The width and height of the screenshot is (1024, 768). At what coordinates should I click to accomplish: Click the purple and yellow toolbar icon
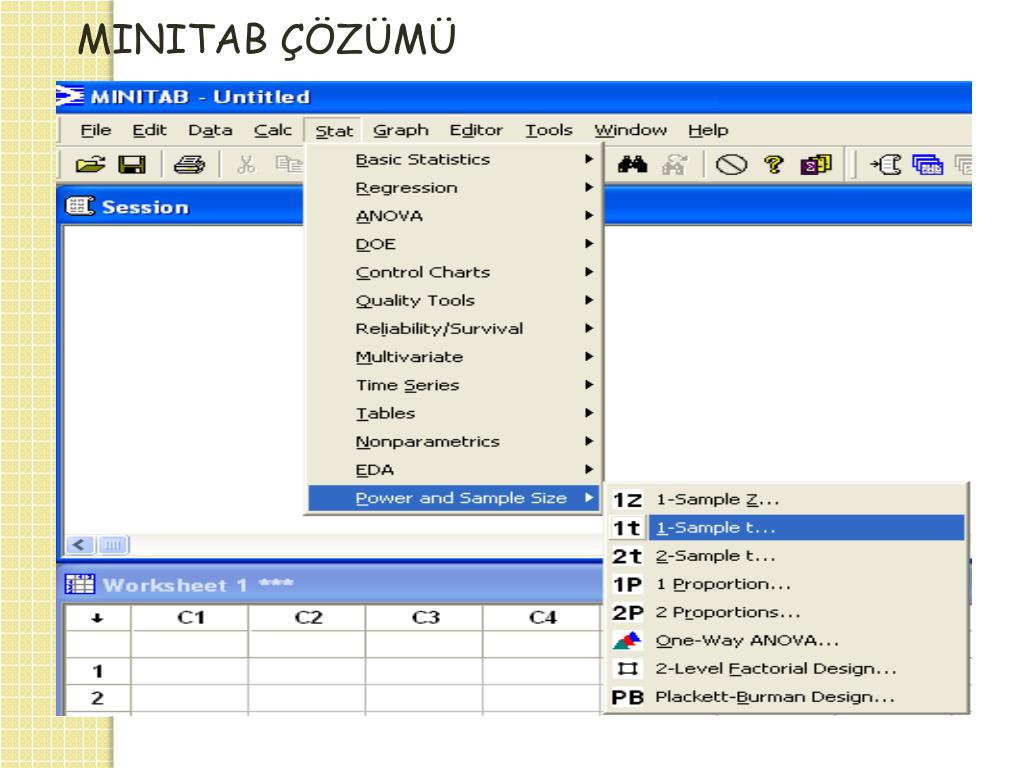tap(816, 165)
